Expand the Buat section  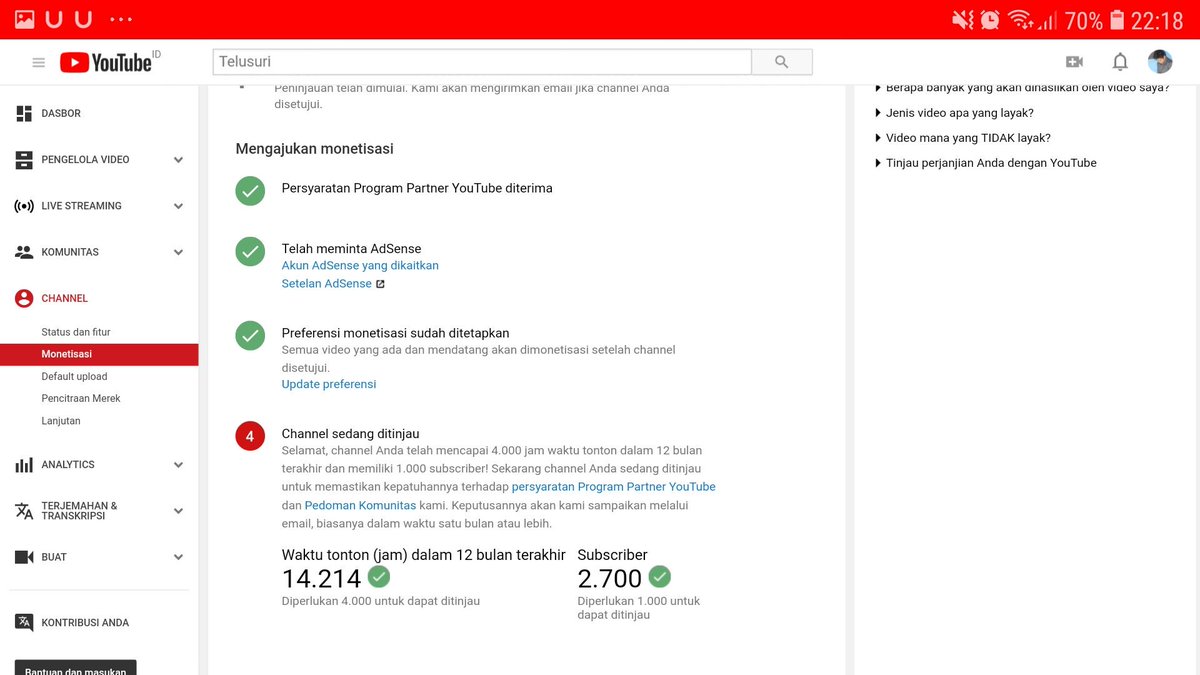(179, 557)
